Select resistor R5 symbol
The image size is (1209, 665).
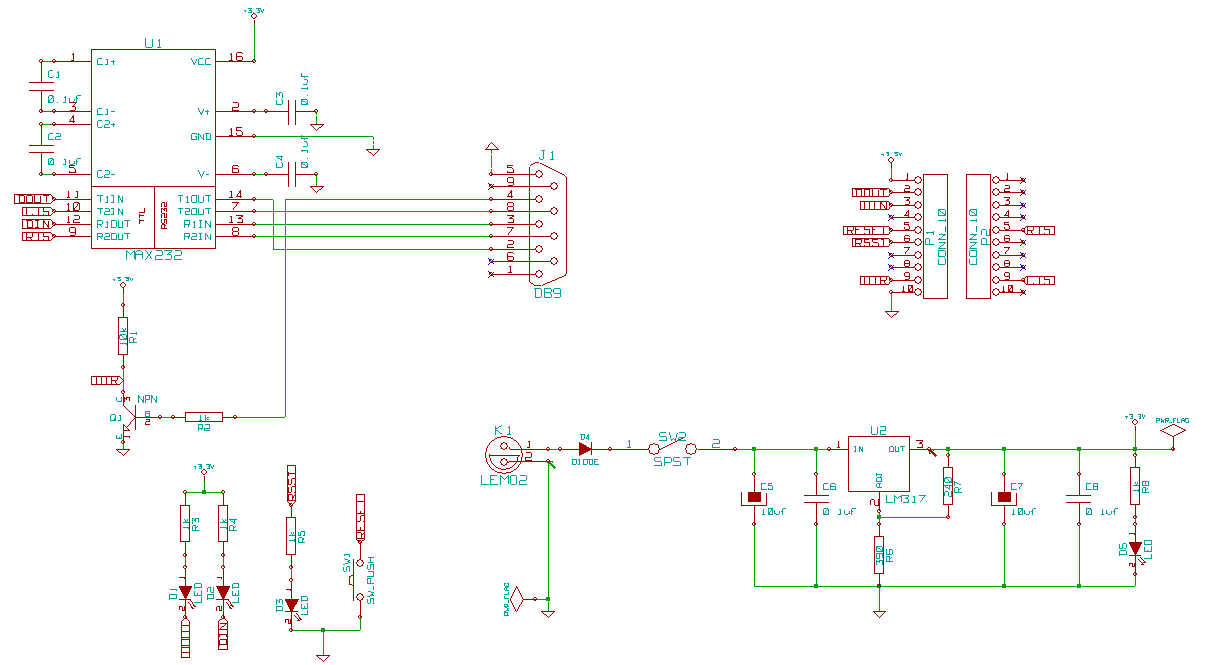291,537
